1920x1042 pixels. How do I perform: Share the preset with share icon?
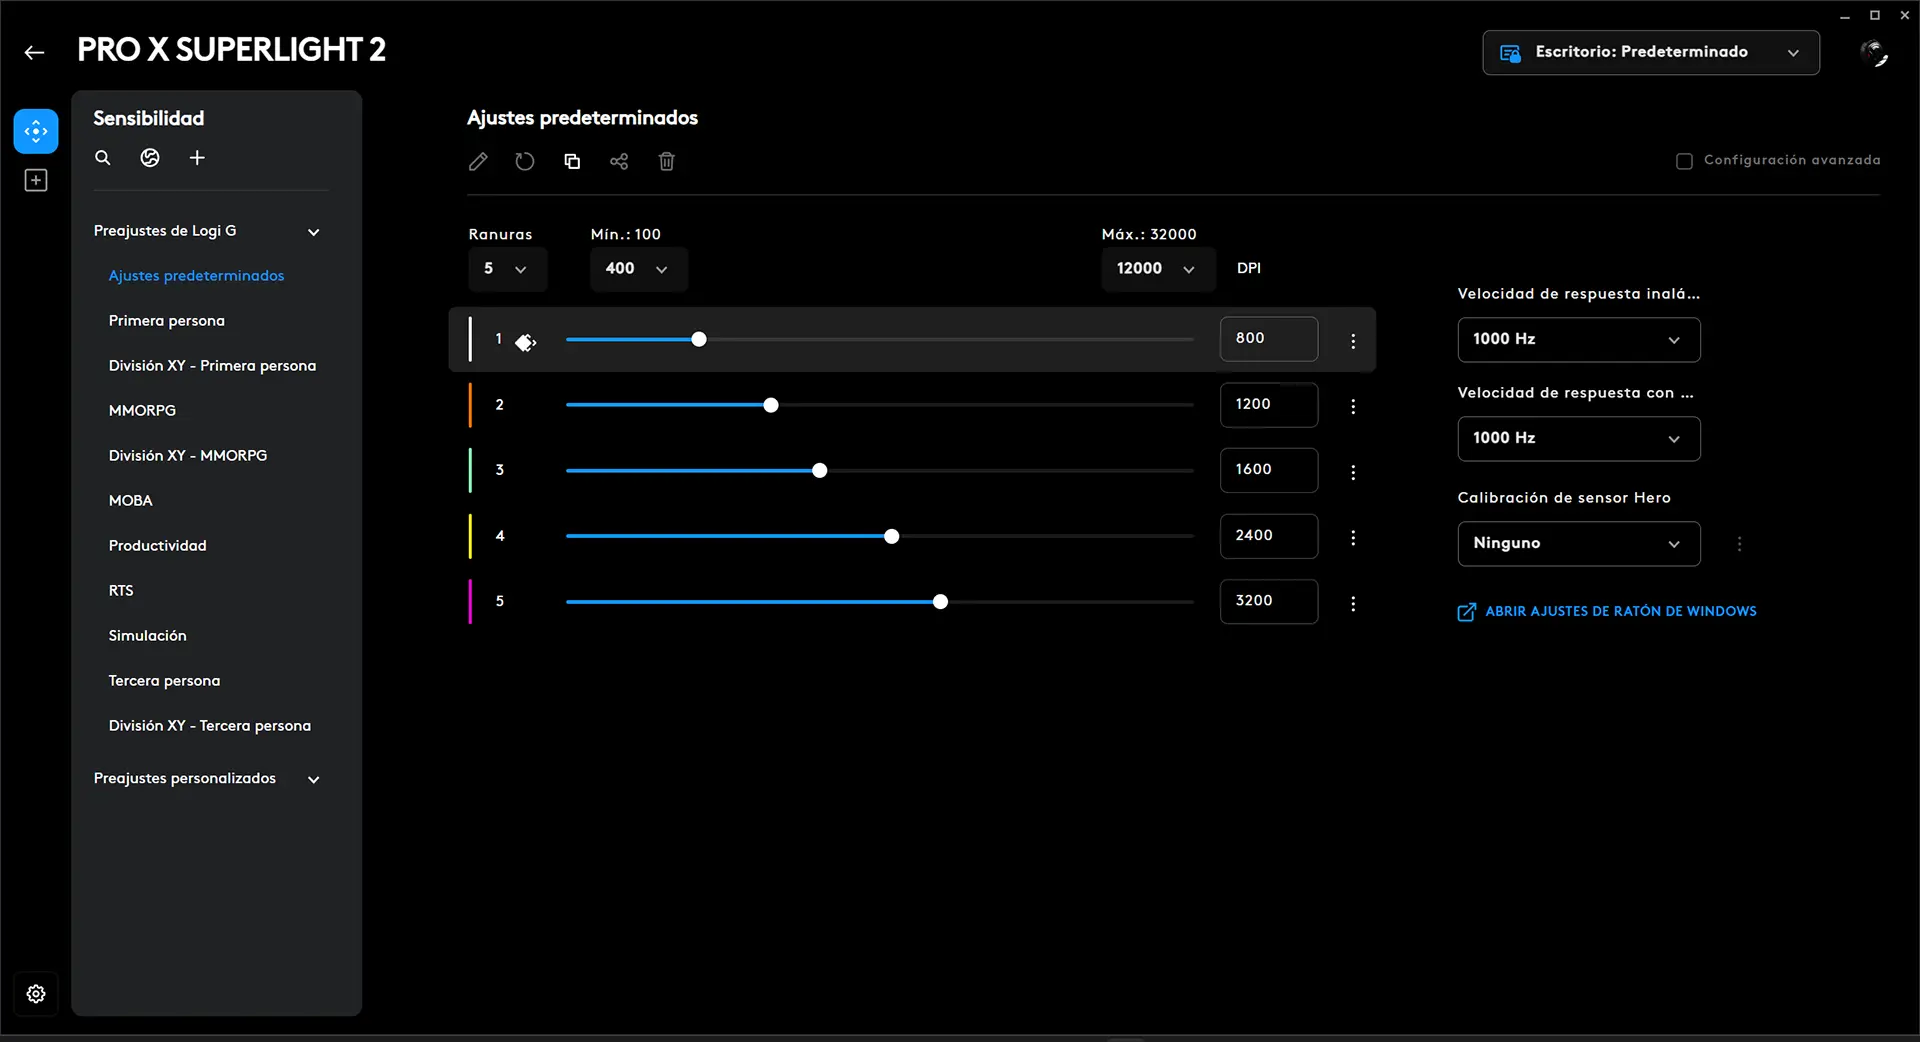pyautogui.click(x=619, y=161)
